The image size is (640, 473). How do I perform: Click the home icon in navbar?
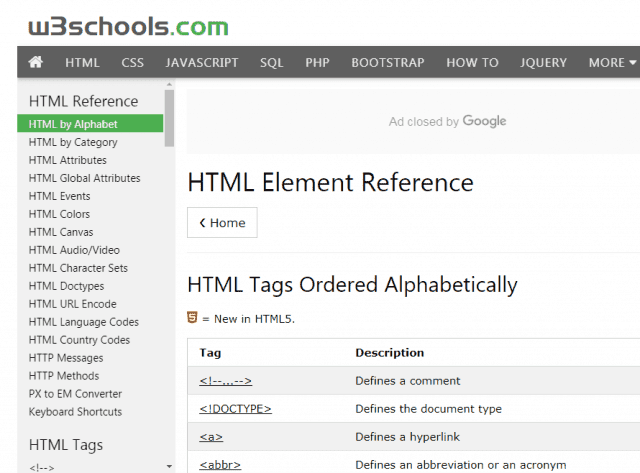coord(36,62)
